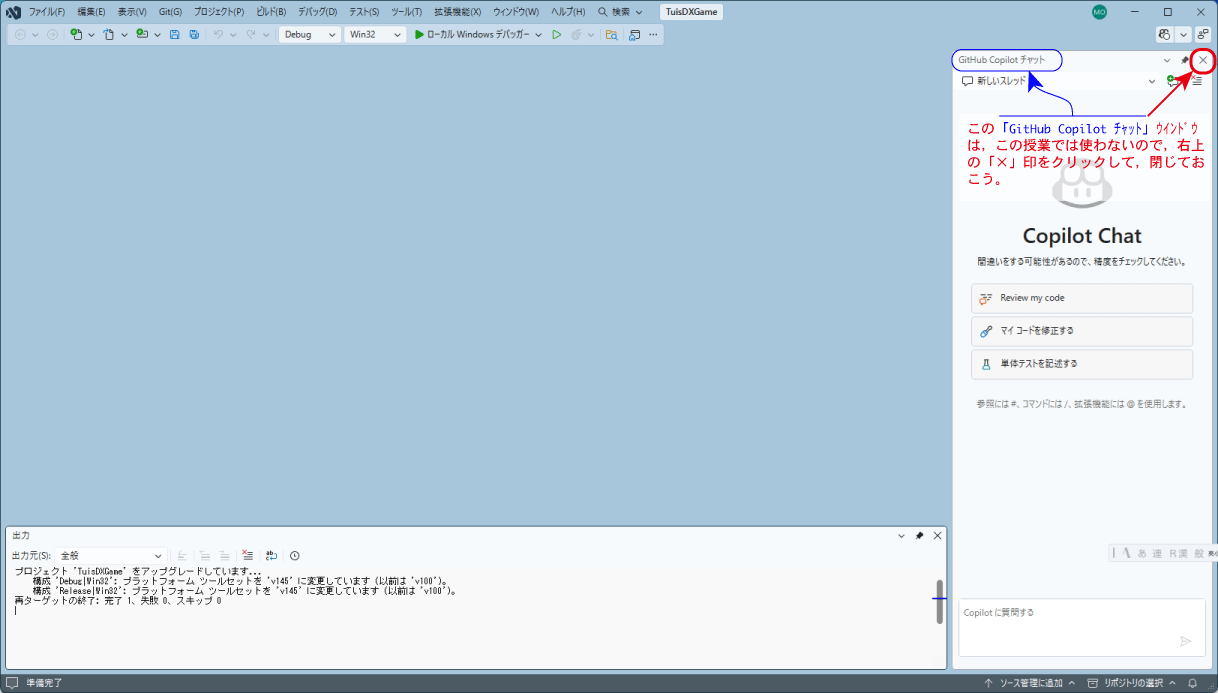The width and height of the screenshot is (1218, 693).
Task: Click the Start Without Debugging outline arrow
Action: (x=557, y=34)
